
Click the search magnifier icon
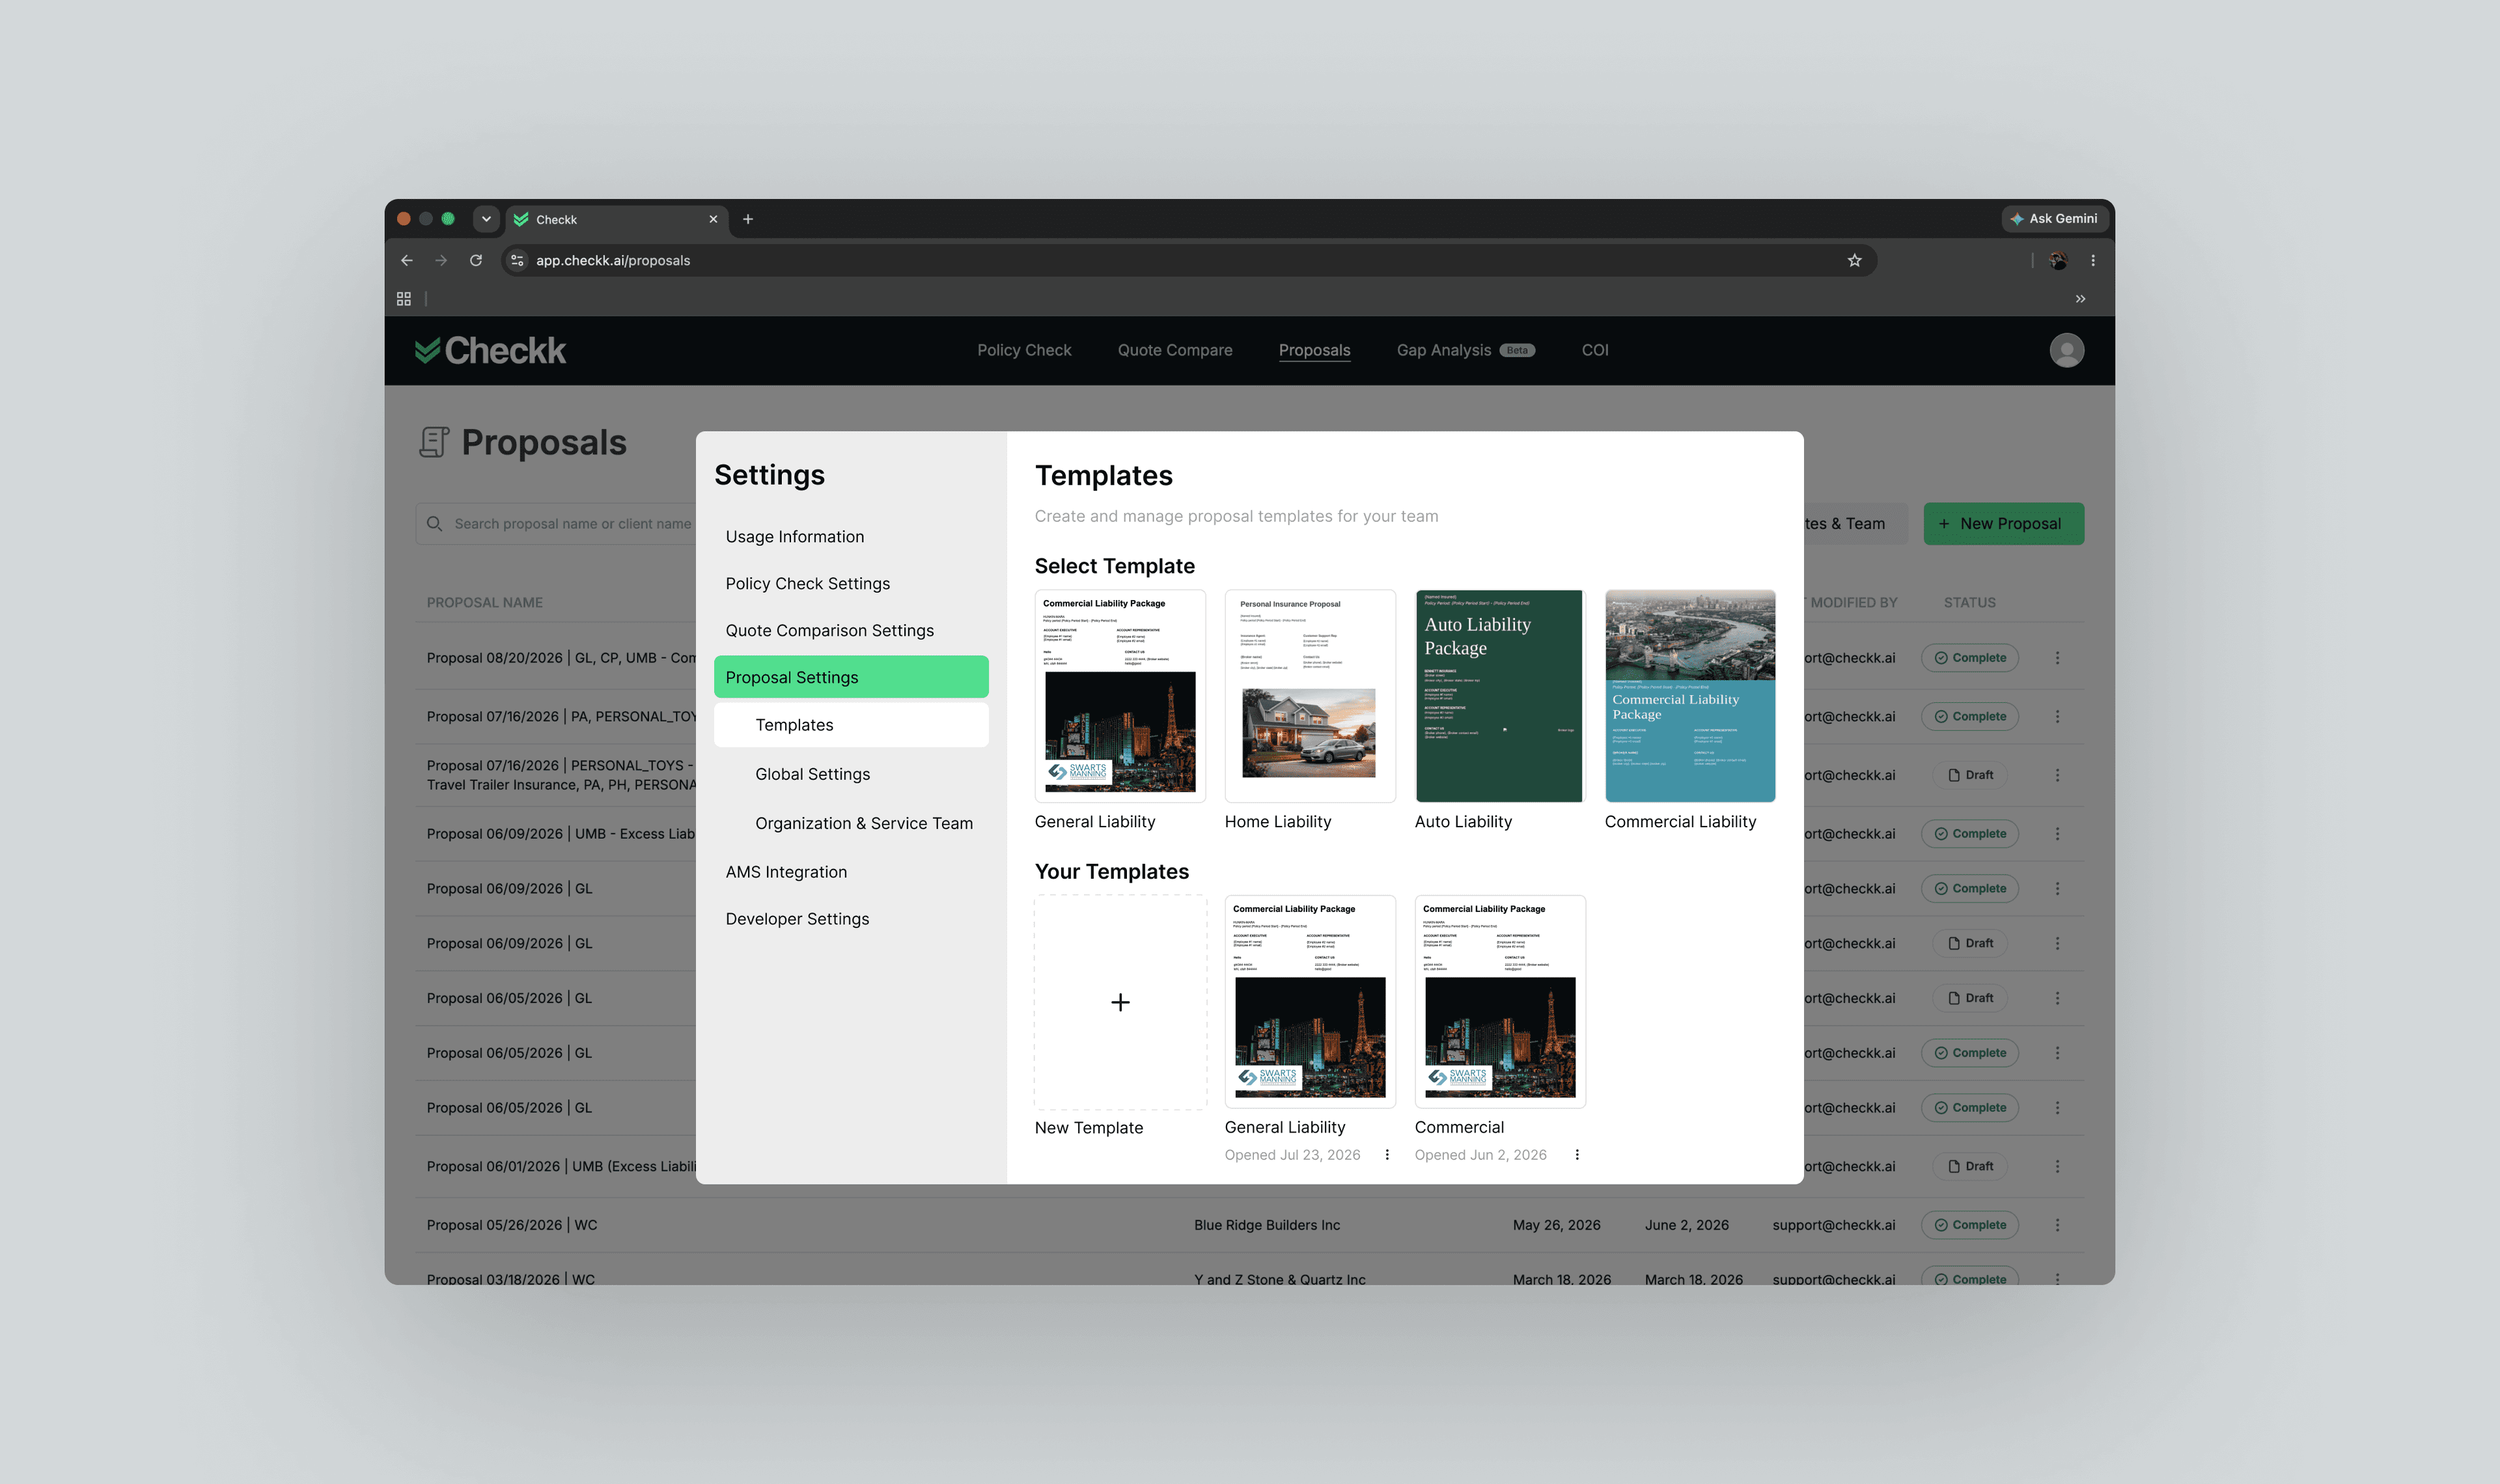434,524
